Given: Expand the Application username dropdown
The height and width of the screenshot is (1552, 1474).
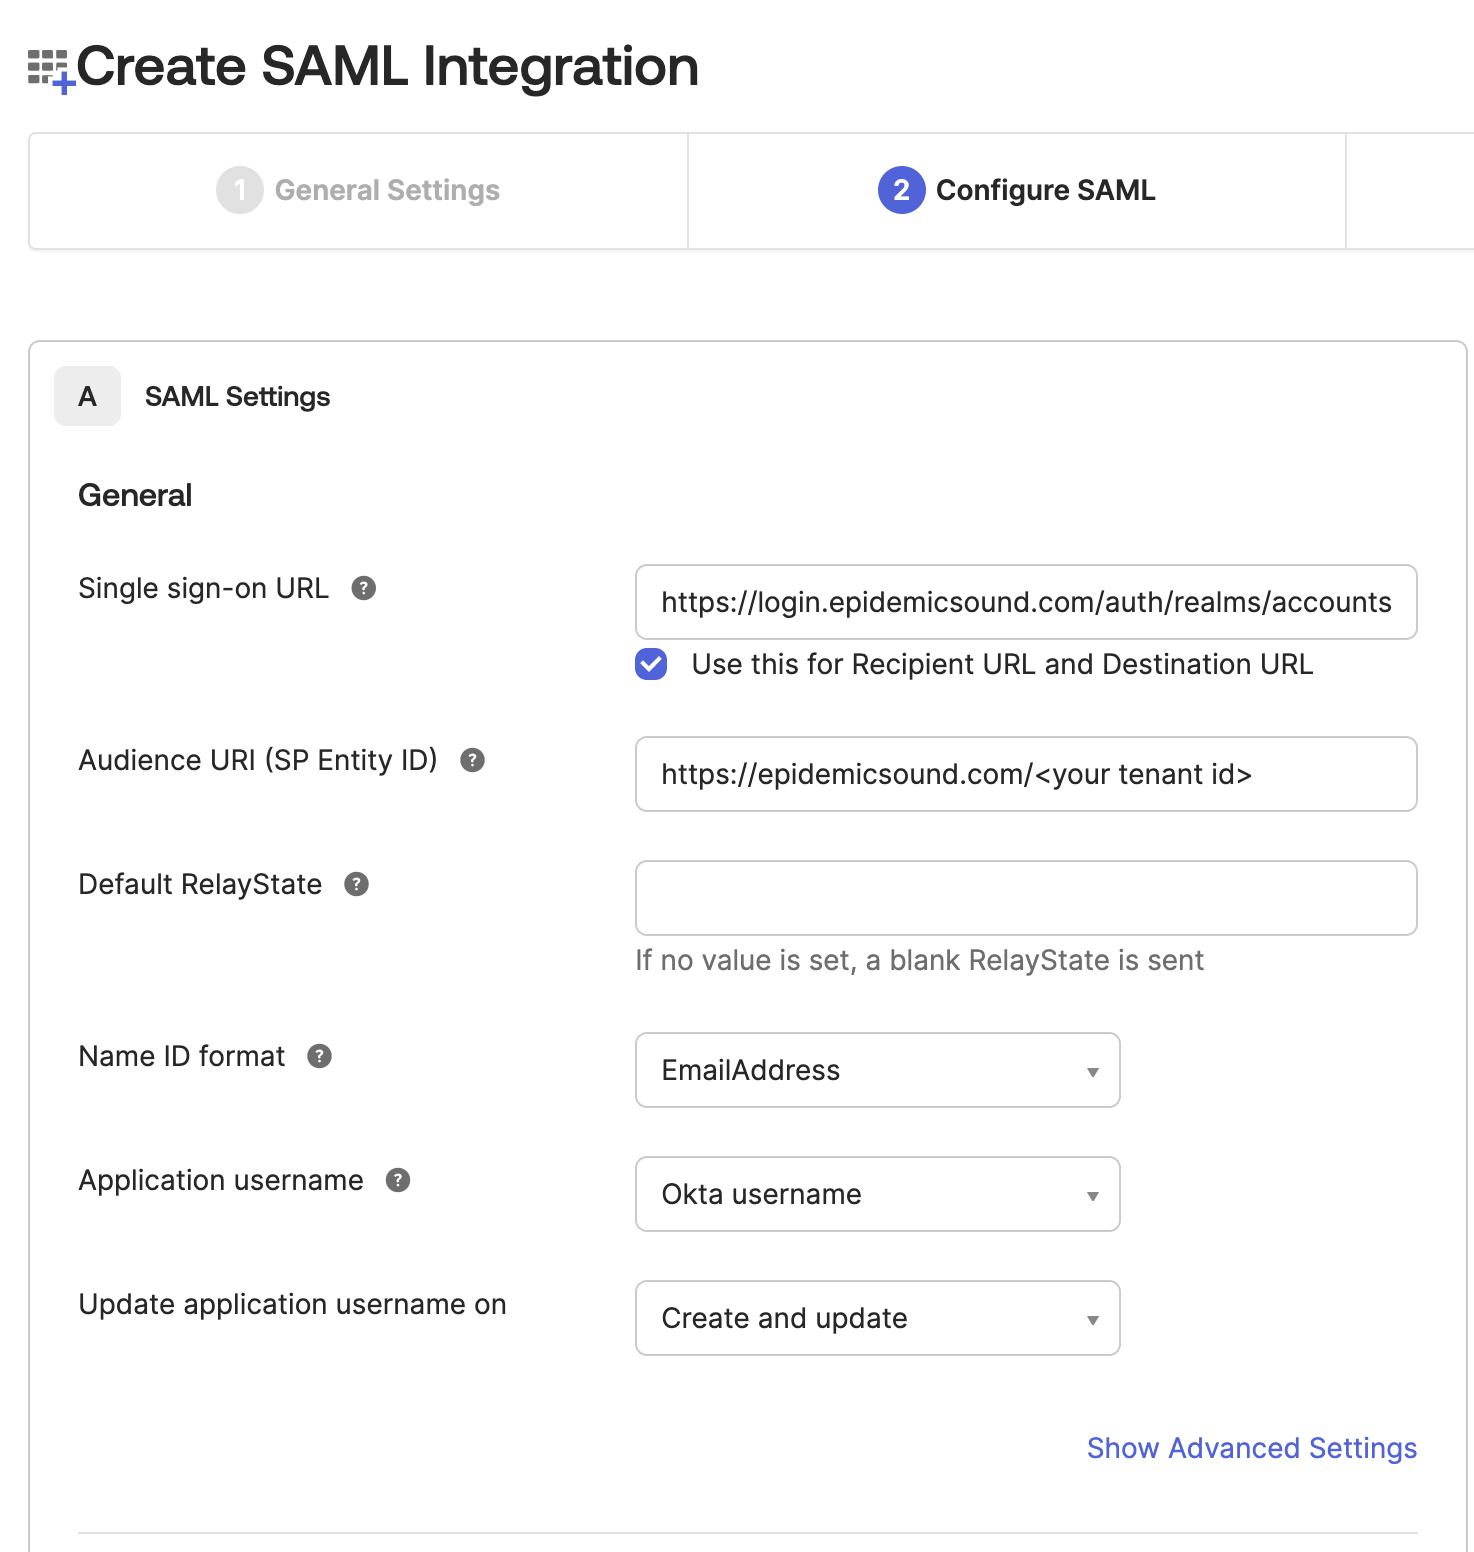Looking at the screenshot, I should [x=878, y=1194].
